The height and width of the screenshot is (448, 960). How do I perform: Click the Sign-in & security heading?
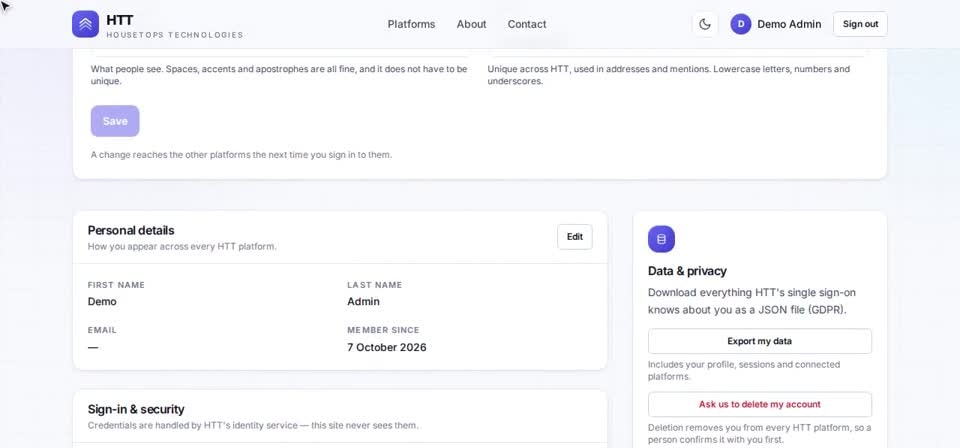(x=136, y=409)
